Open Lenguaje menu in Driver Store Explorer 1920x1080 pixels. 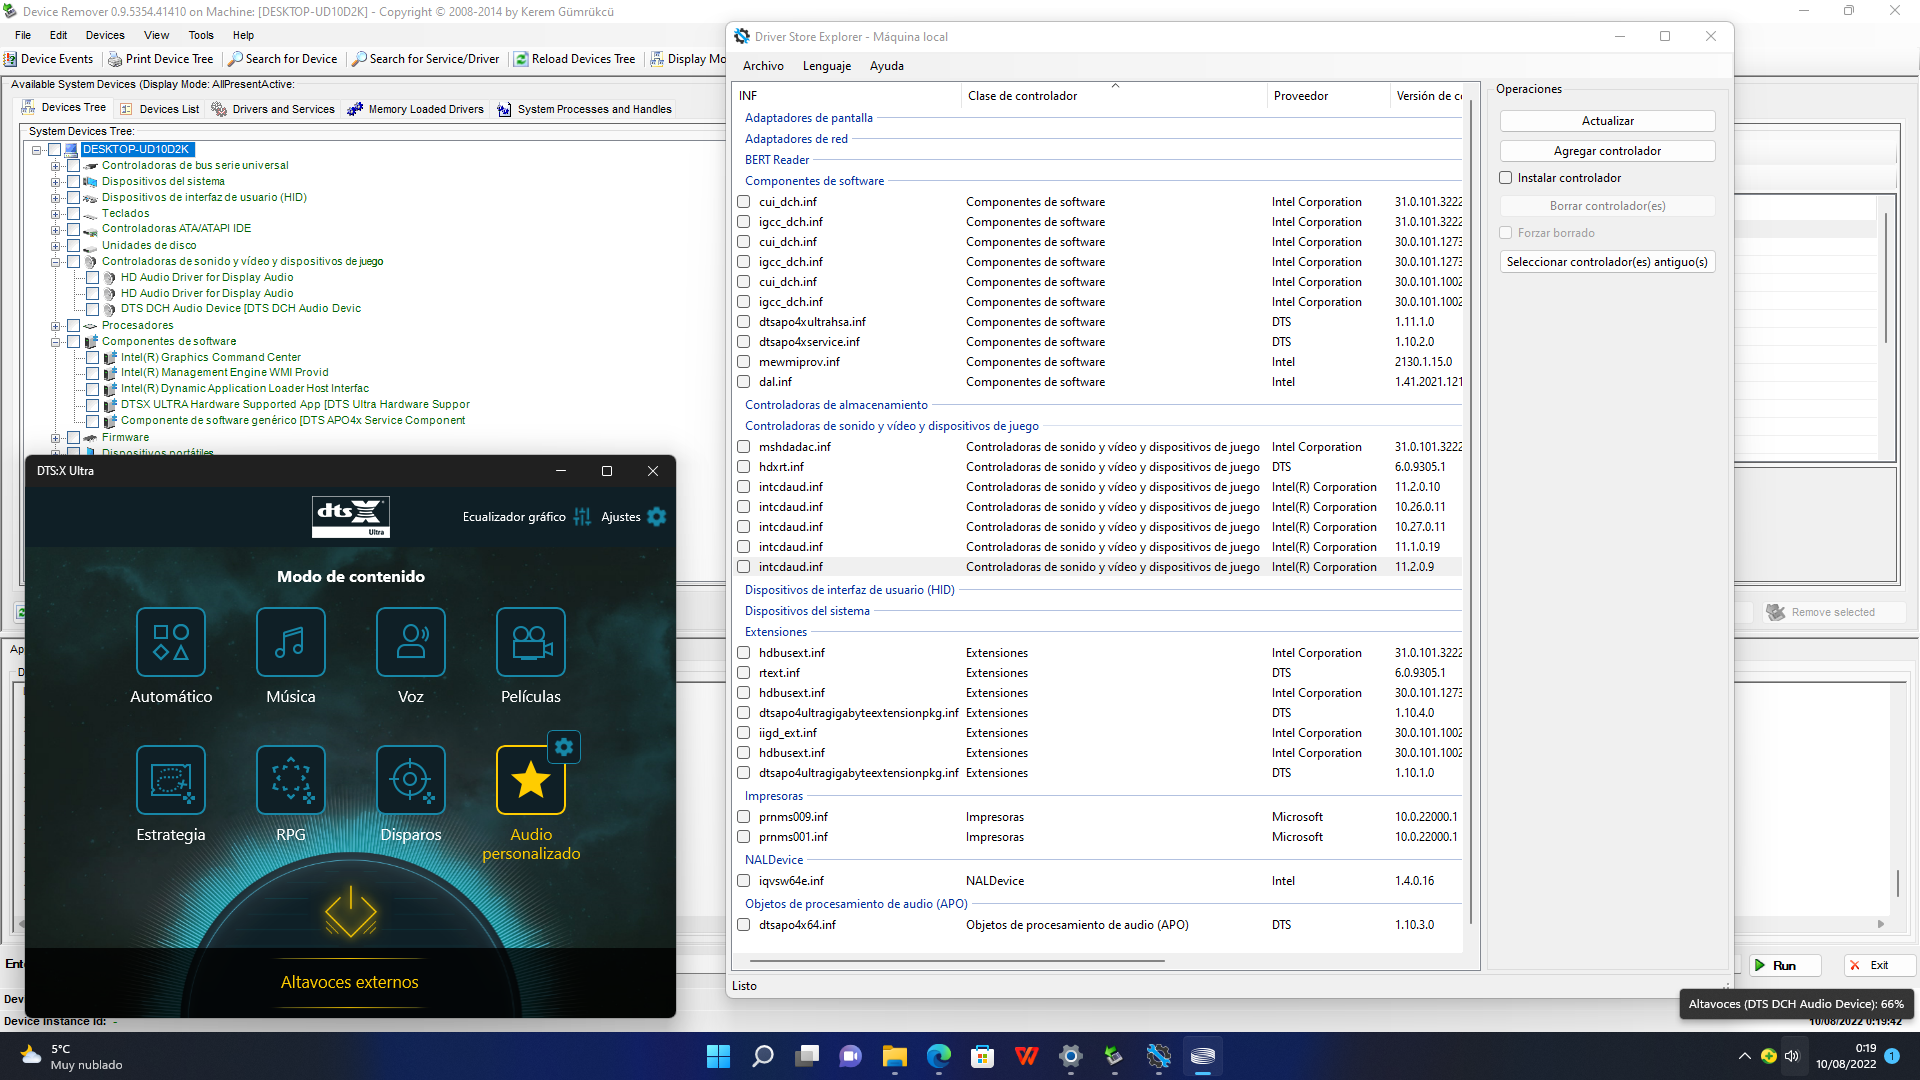[827, 66]
